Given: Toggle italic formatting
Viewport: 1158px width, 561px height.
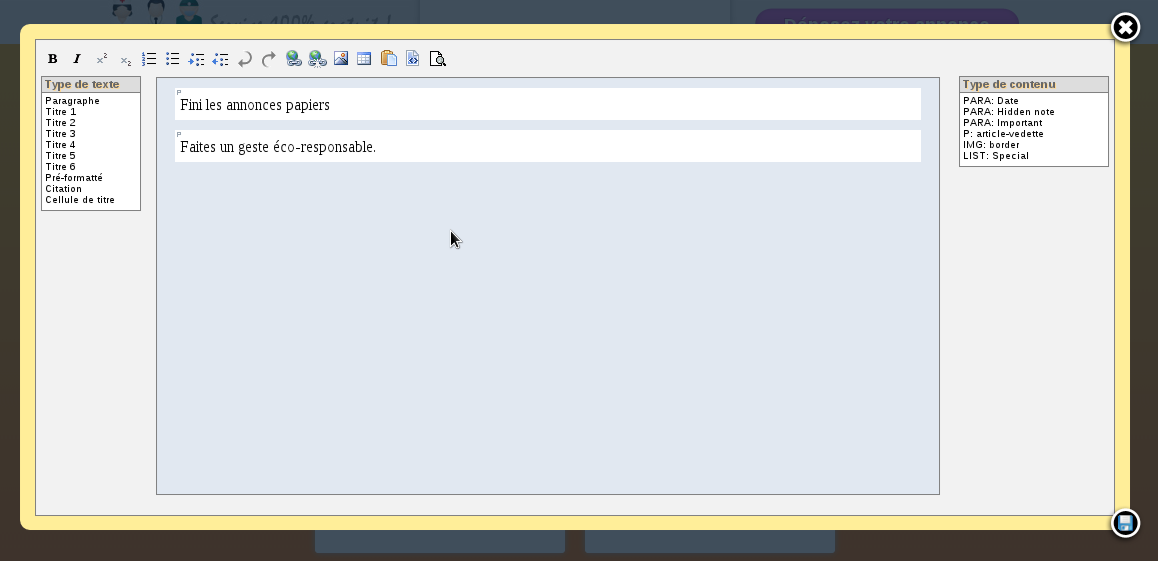Looking at the screenshot, I should pos(77,59).
